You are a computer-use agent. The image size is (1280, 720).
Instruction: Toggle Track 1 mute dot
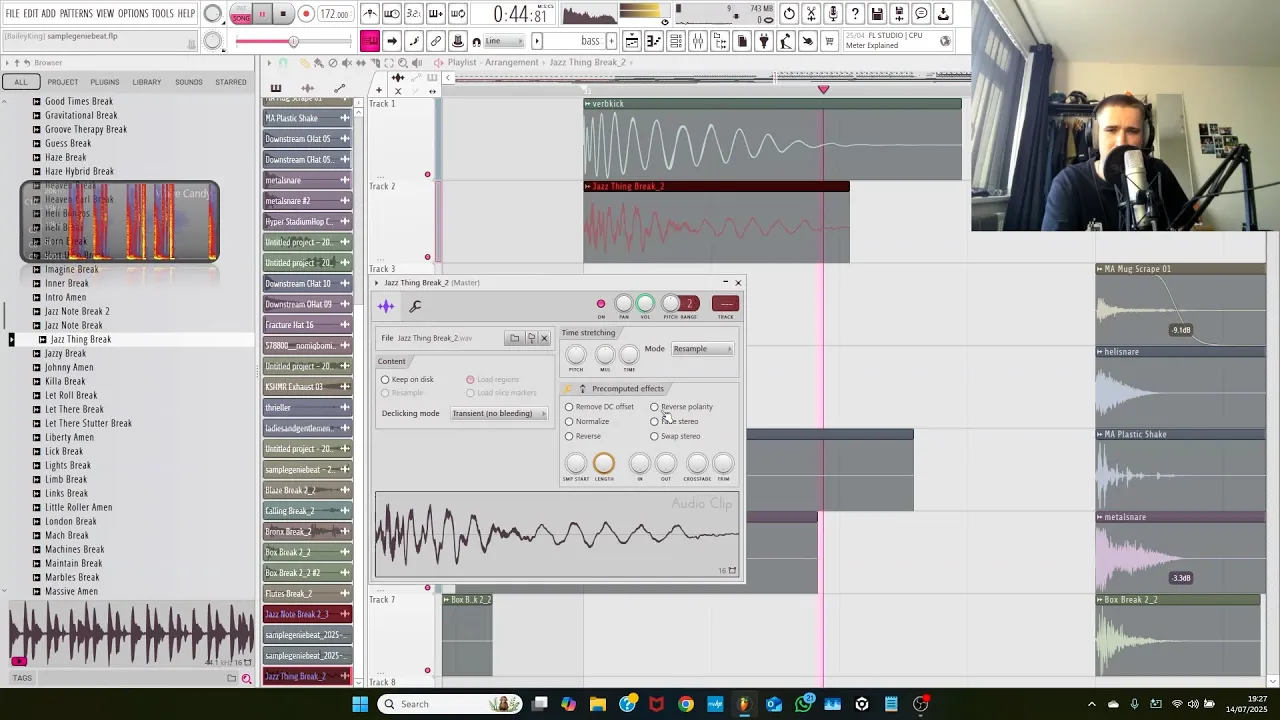click(x=427, y=175)
